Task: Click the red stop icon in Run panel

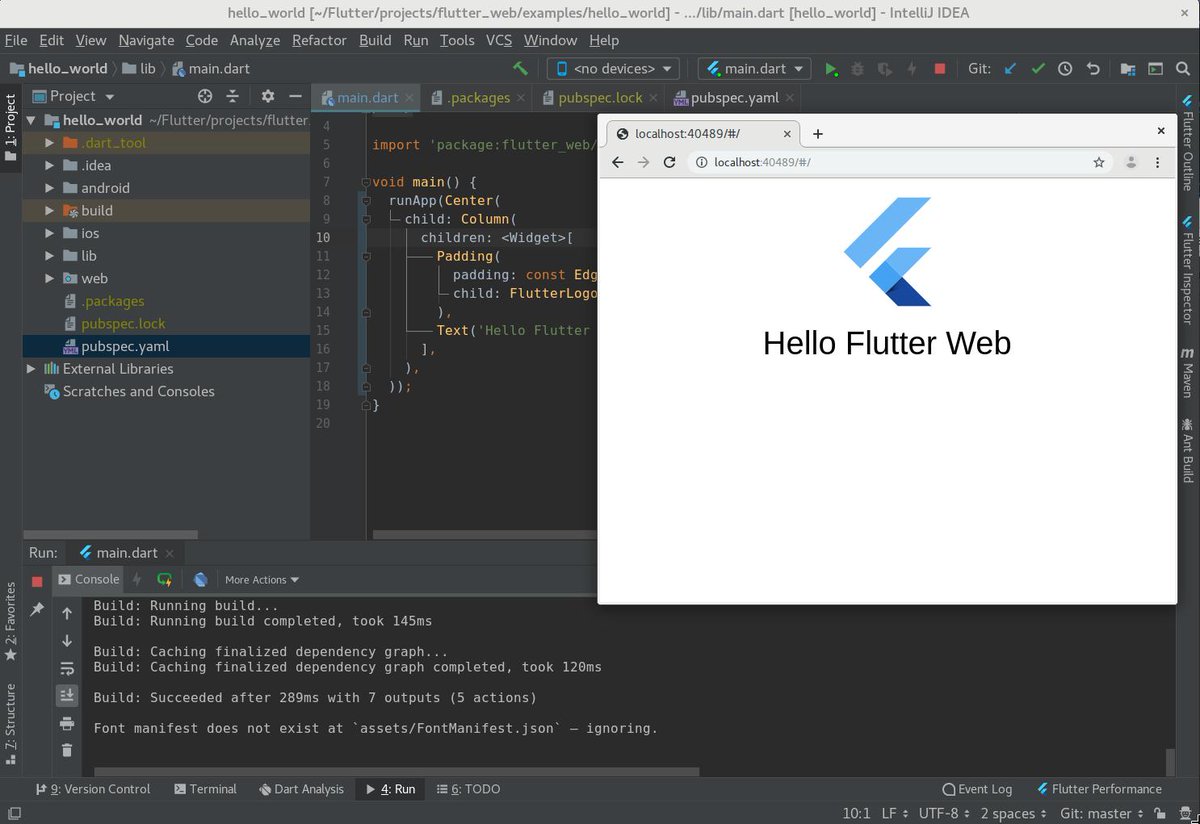Action: click(x=37, y=581)
